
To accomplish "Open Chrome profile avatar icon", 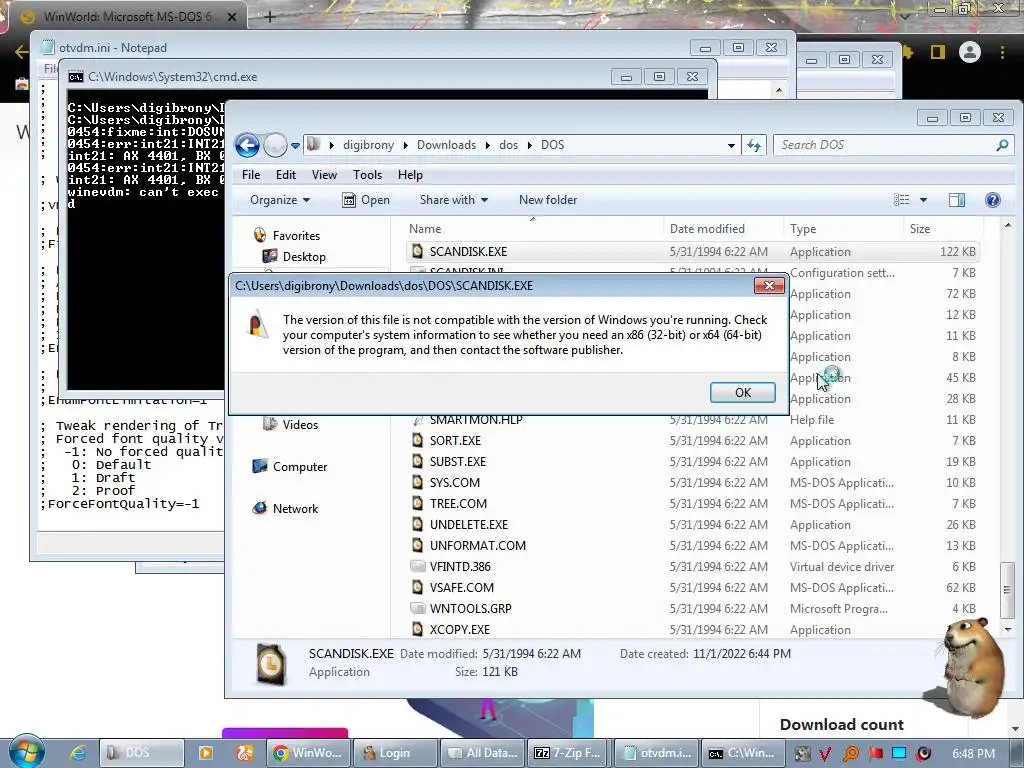I will click(970, 52).
